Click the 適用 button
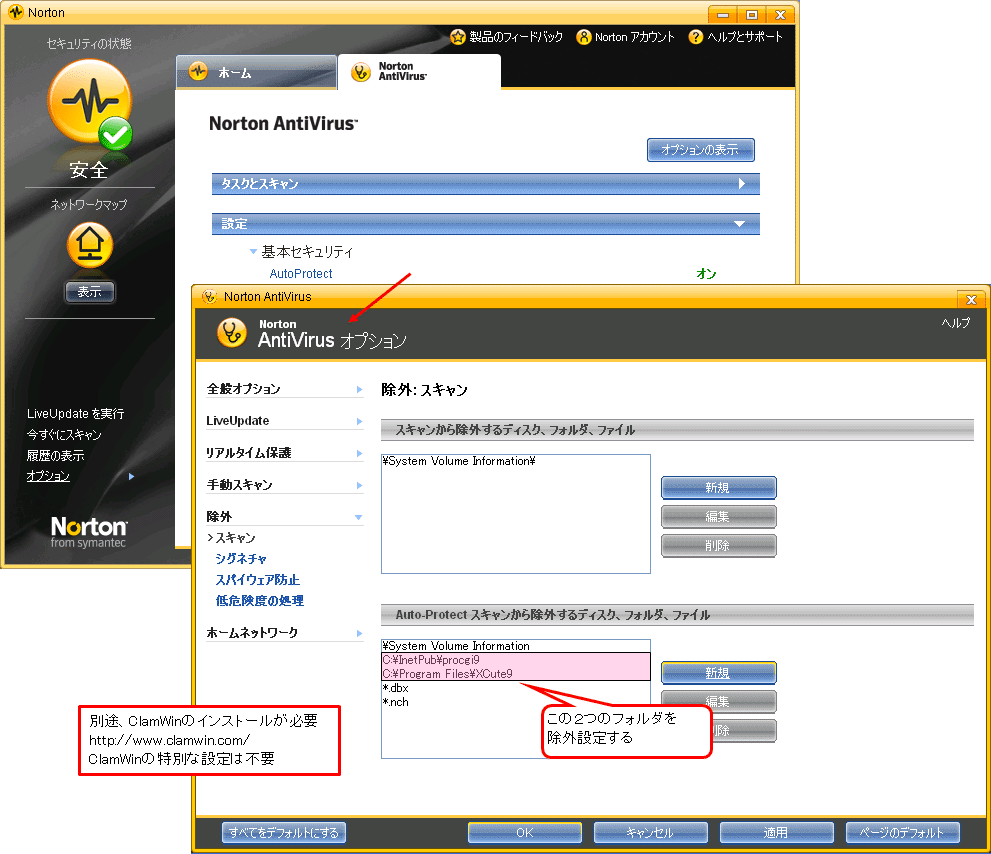 coord(776,833)
